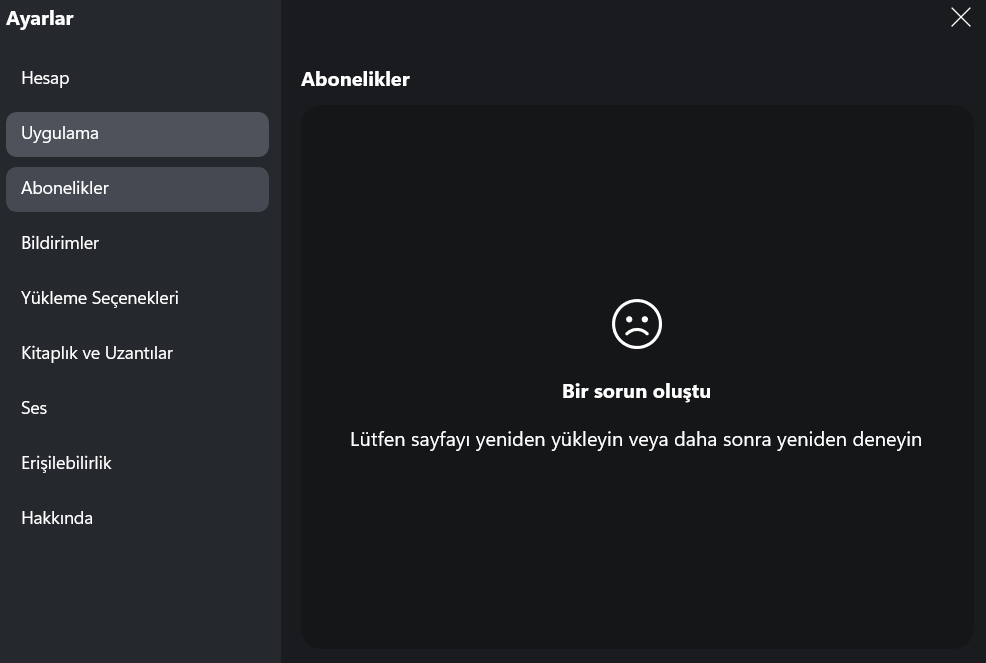Click the Bir sorun oluştu message

[637, 391]
